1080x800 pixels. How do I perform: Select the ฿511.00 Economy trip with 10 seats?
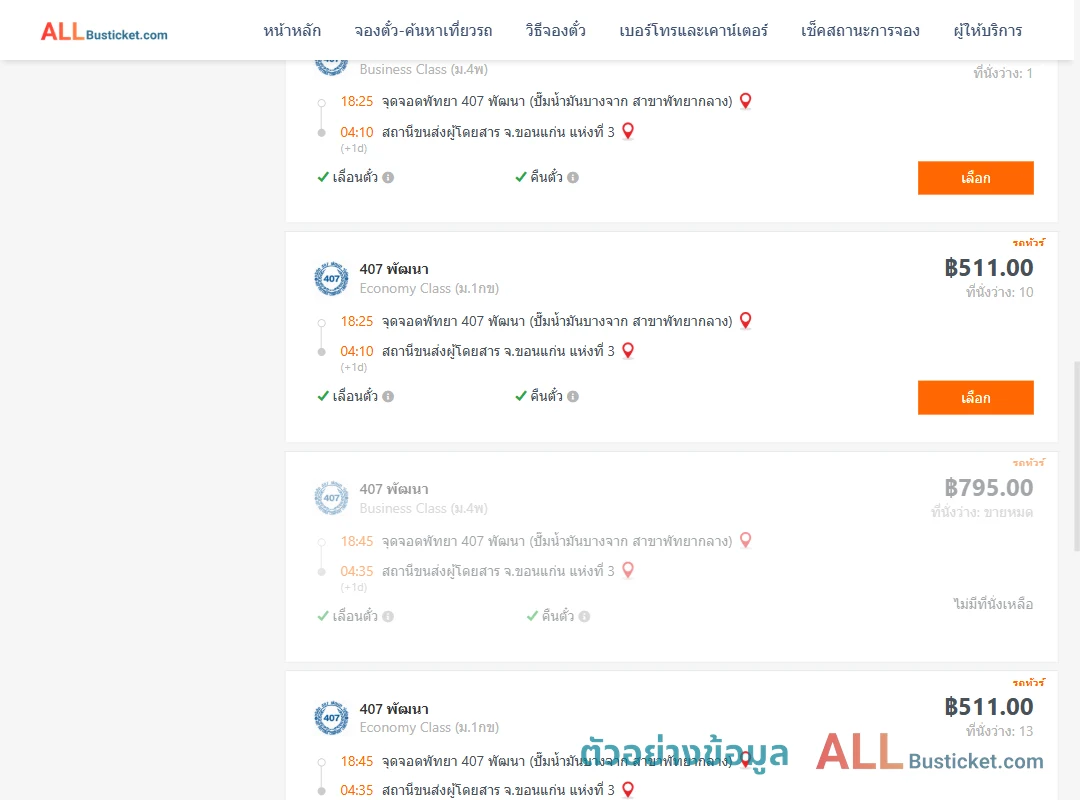coord(975,398)
